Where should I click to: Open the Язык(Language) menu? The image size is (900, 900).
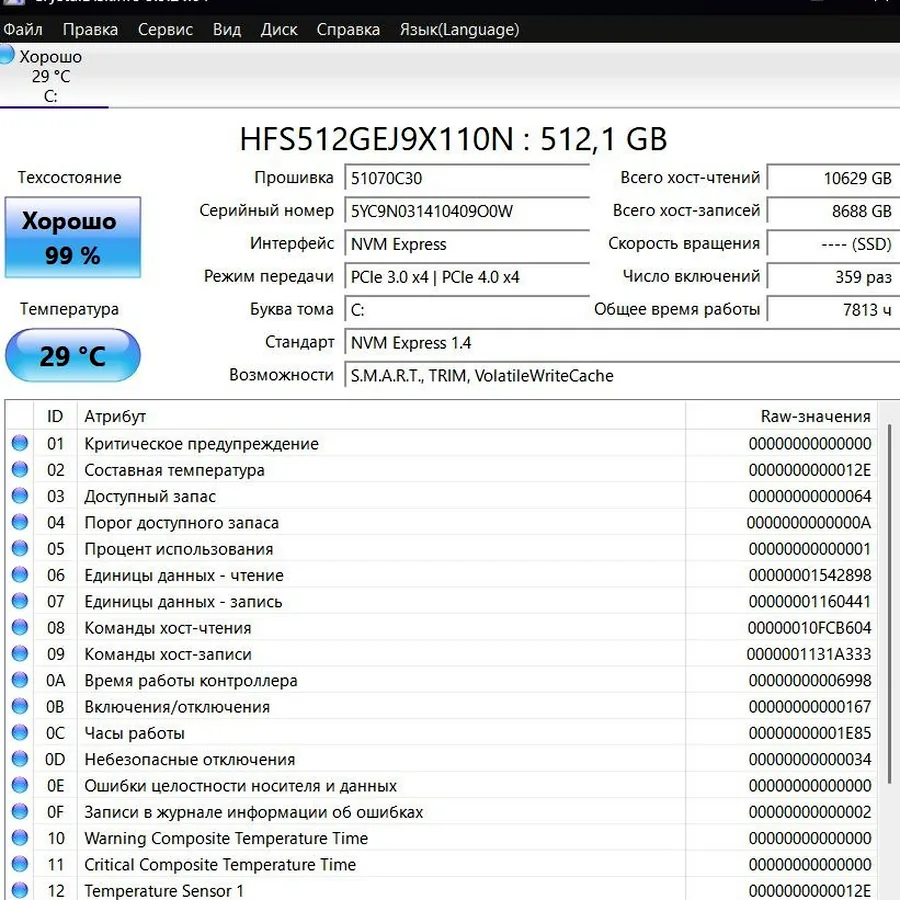coord(459,29)
